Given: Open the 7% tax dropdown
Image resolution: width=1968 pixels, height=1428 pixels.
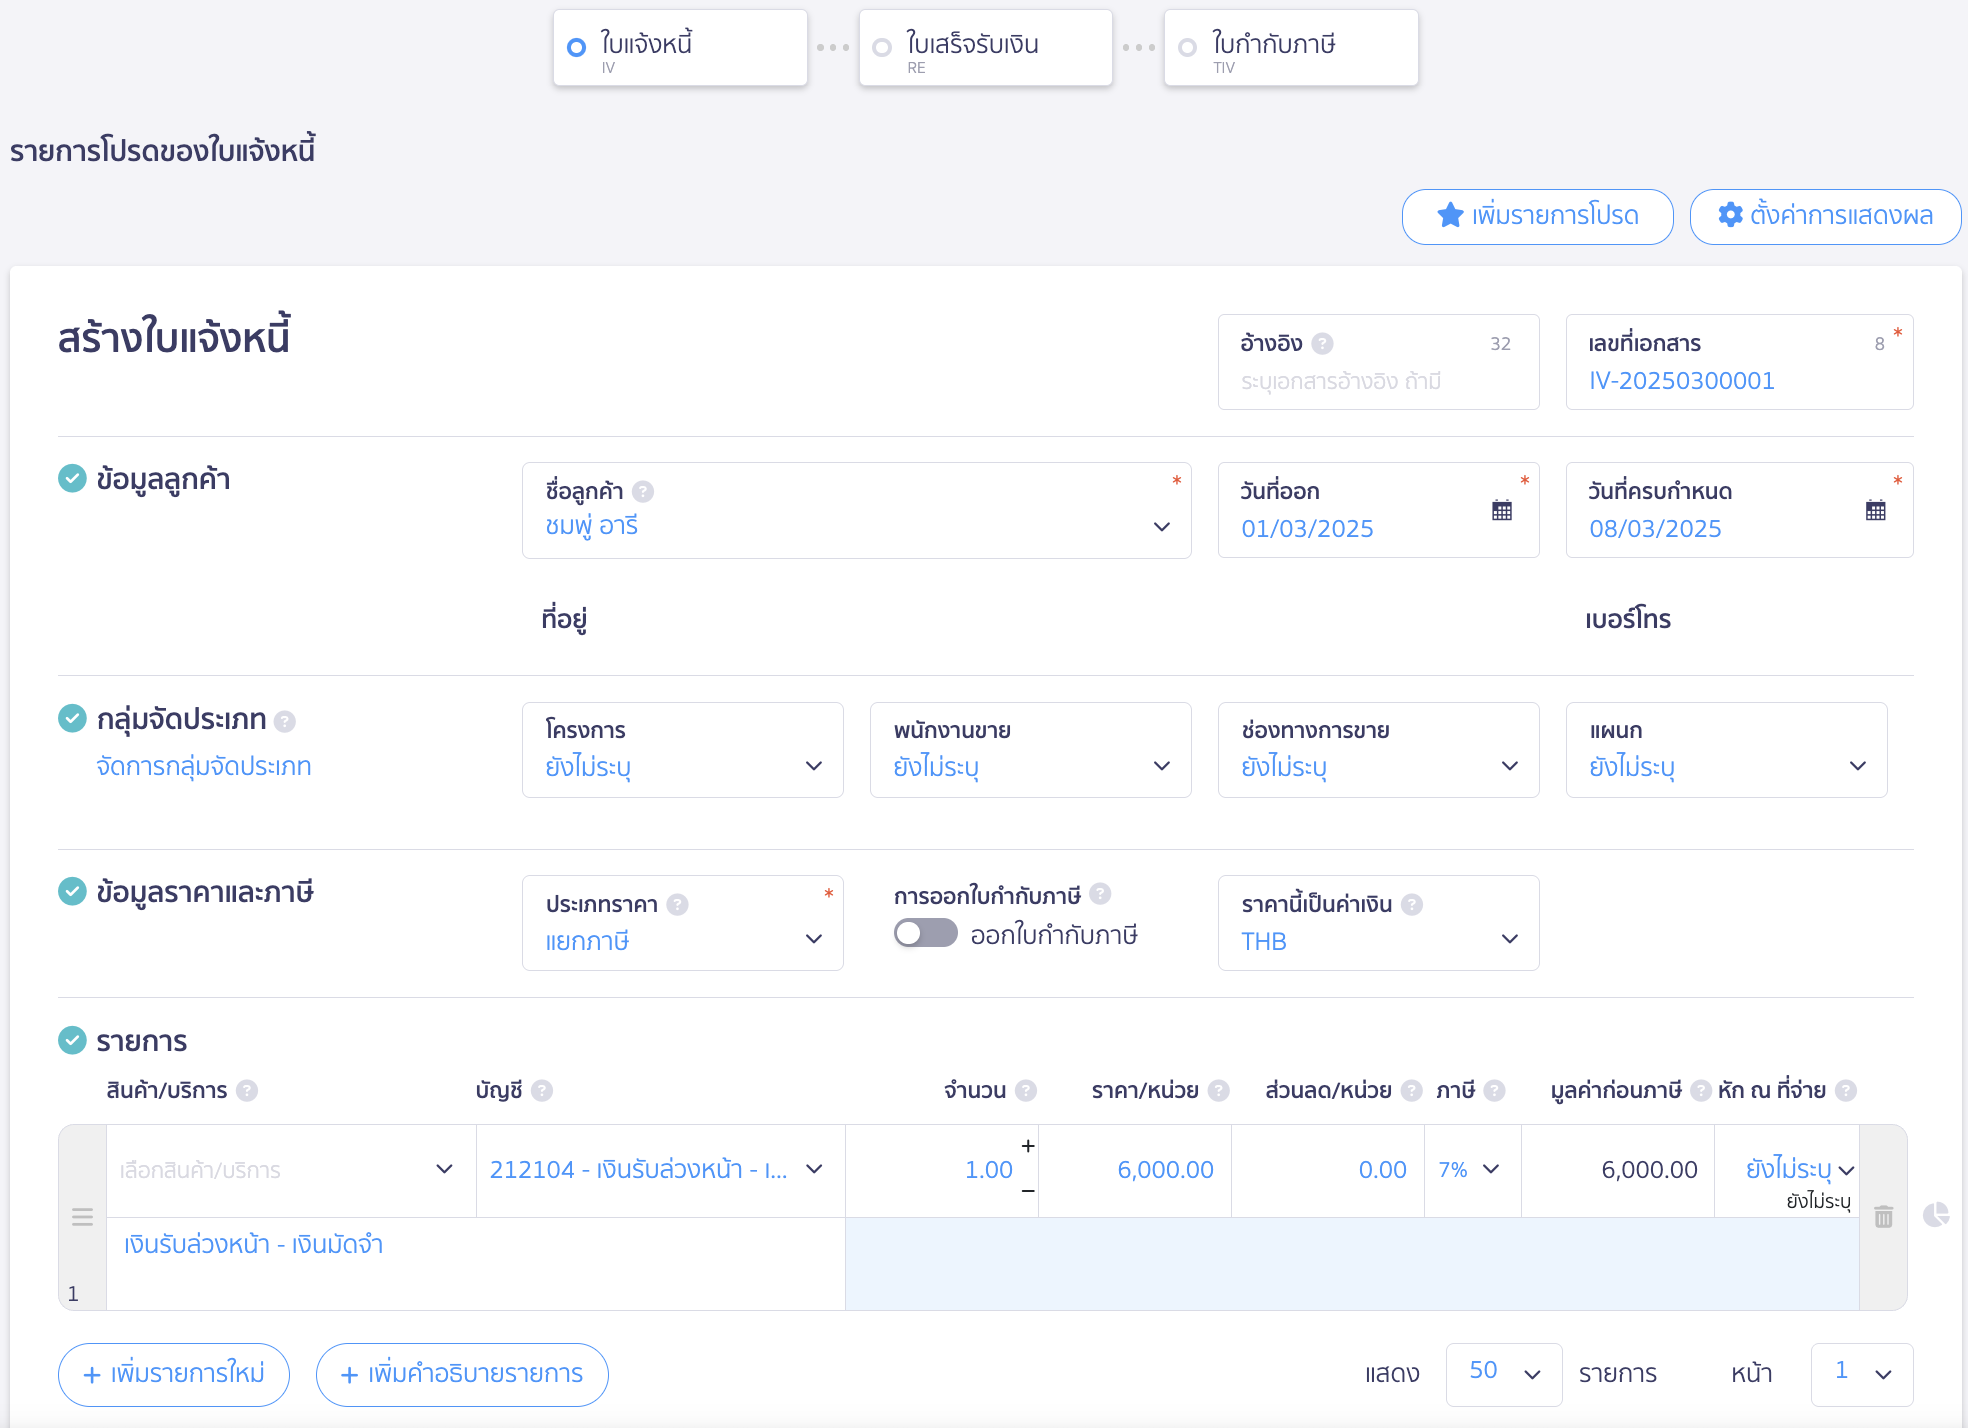Looking at the screenshot, I should [1472, 1170].
